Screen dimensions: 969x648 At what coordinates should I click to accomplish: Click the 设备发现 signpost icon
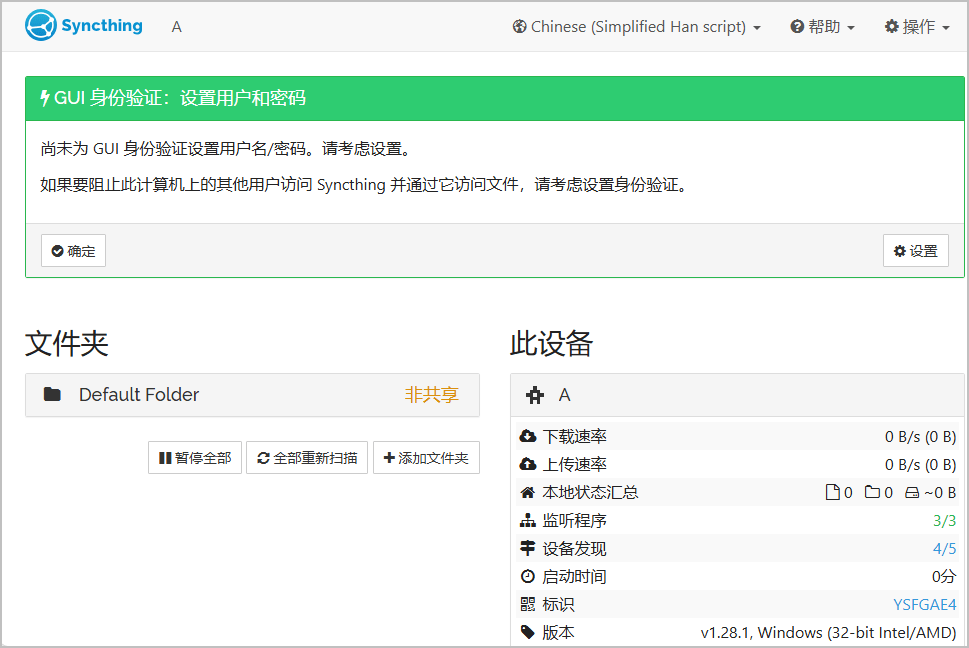[528, 548]
